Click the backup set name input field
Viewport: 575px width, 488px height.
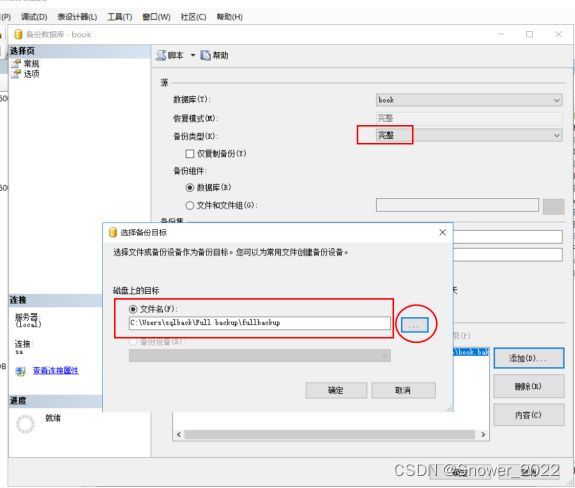(x=508, y=236)
